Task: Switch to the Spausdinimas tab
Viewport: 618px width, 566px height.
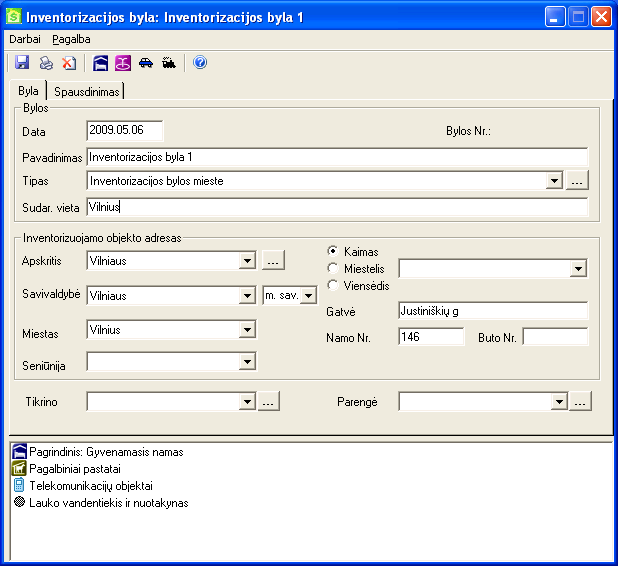Action: point(87,91)
